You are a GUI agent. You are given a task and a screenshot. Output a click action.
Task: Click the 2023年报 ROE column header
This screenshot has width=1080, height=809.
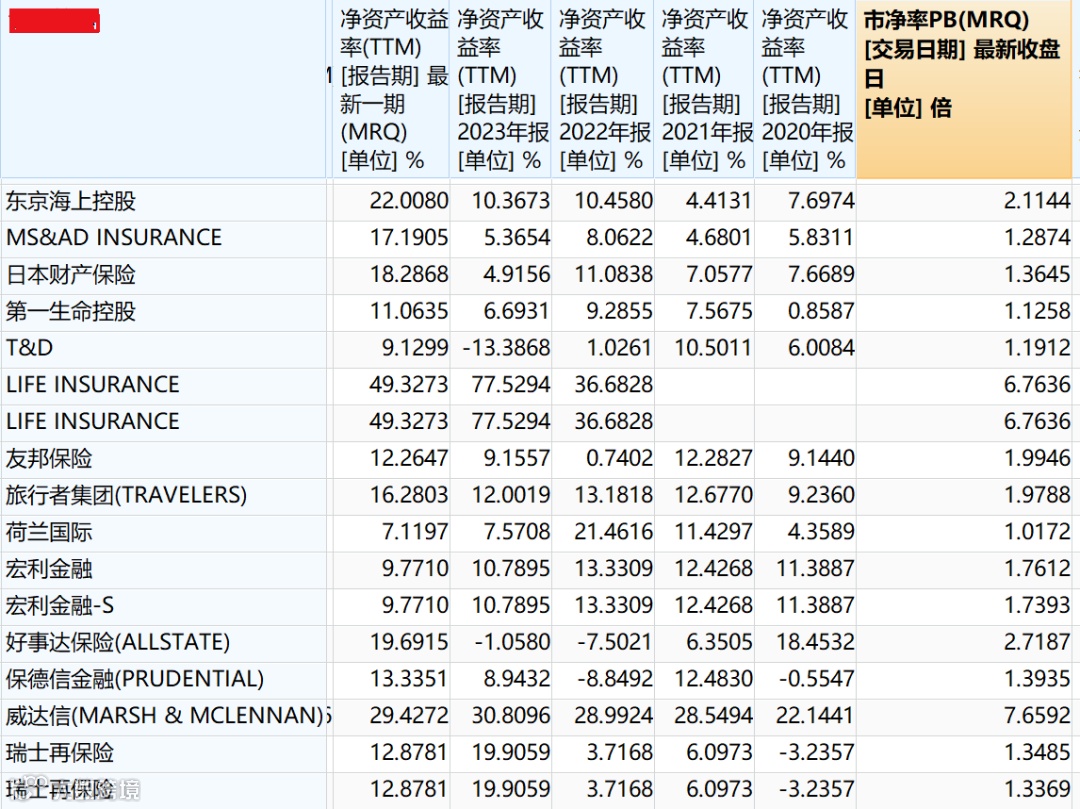point(501,89)
